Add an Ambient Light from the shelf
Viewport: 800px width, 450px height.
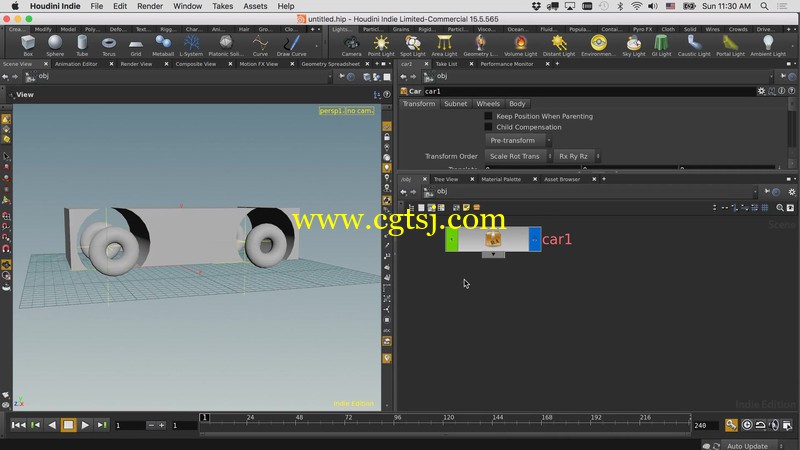click(x=768, y=45)
